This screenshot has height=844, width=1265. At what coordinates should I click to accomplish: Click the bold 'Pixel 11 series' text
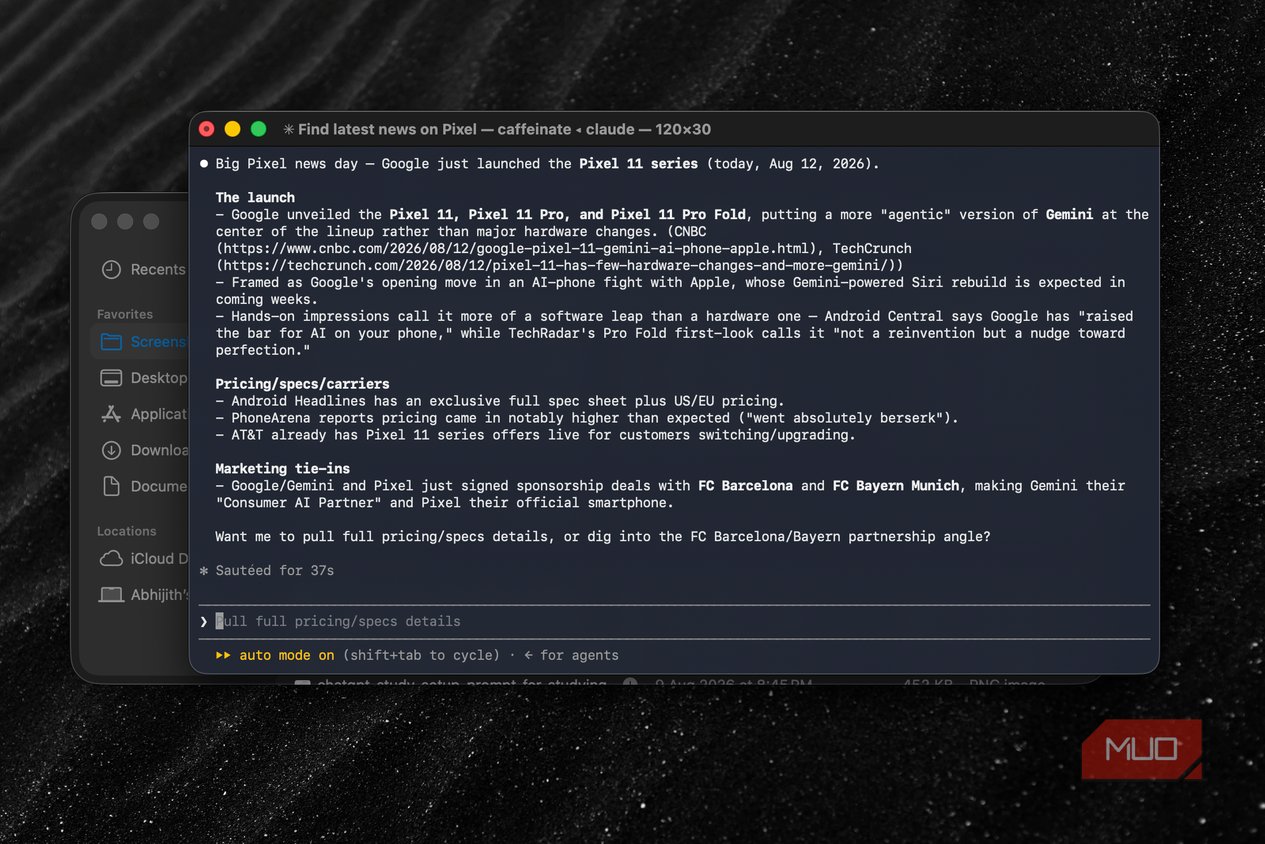pyautogui.click(x=638, y=163)
